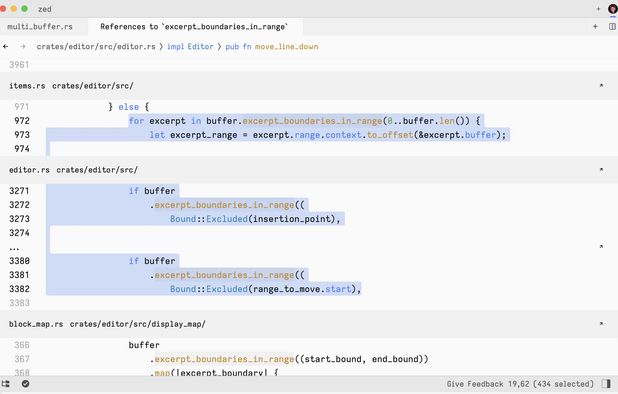Collapse the items.rs excerpt header

(601, 85)
